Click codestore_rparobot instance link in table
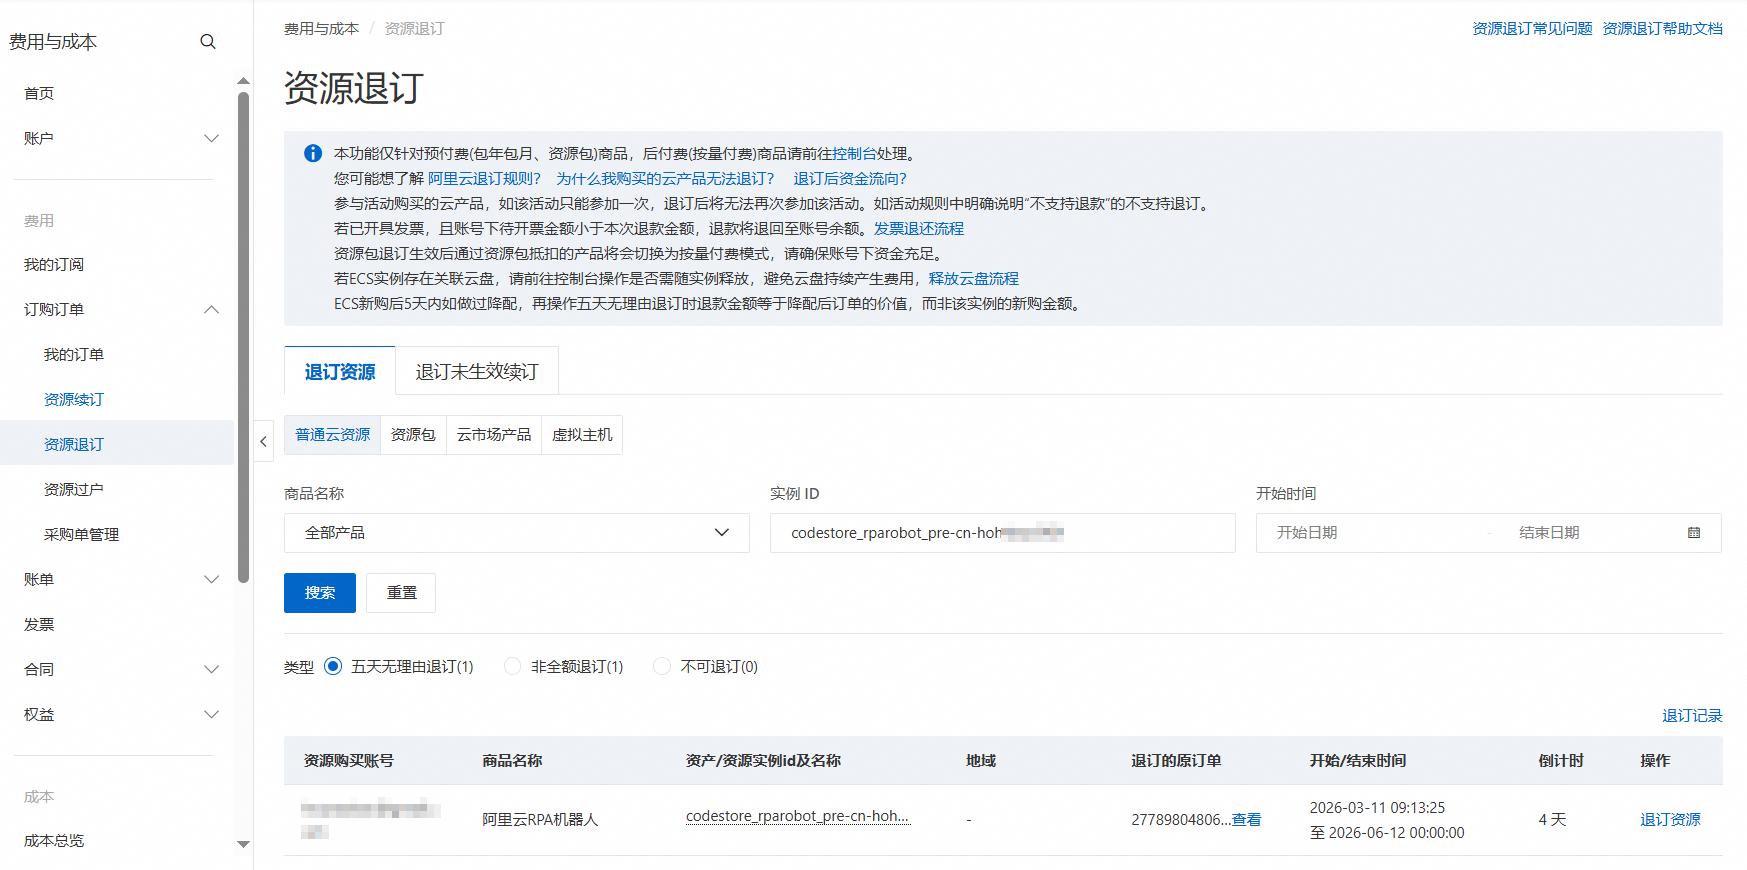 tap(798, 816)
